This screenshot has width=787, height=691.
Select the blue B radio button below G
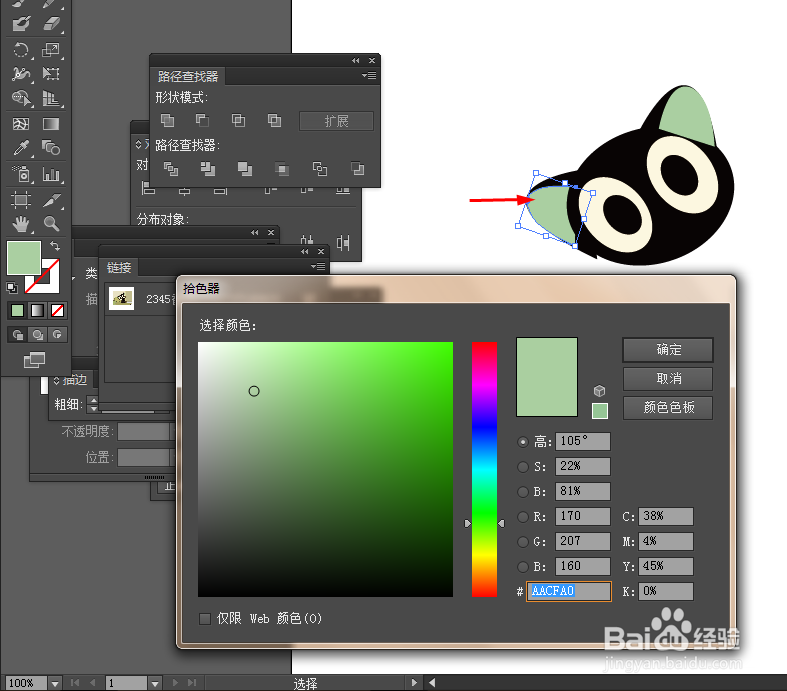(x=523, y=567)
